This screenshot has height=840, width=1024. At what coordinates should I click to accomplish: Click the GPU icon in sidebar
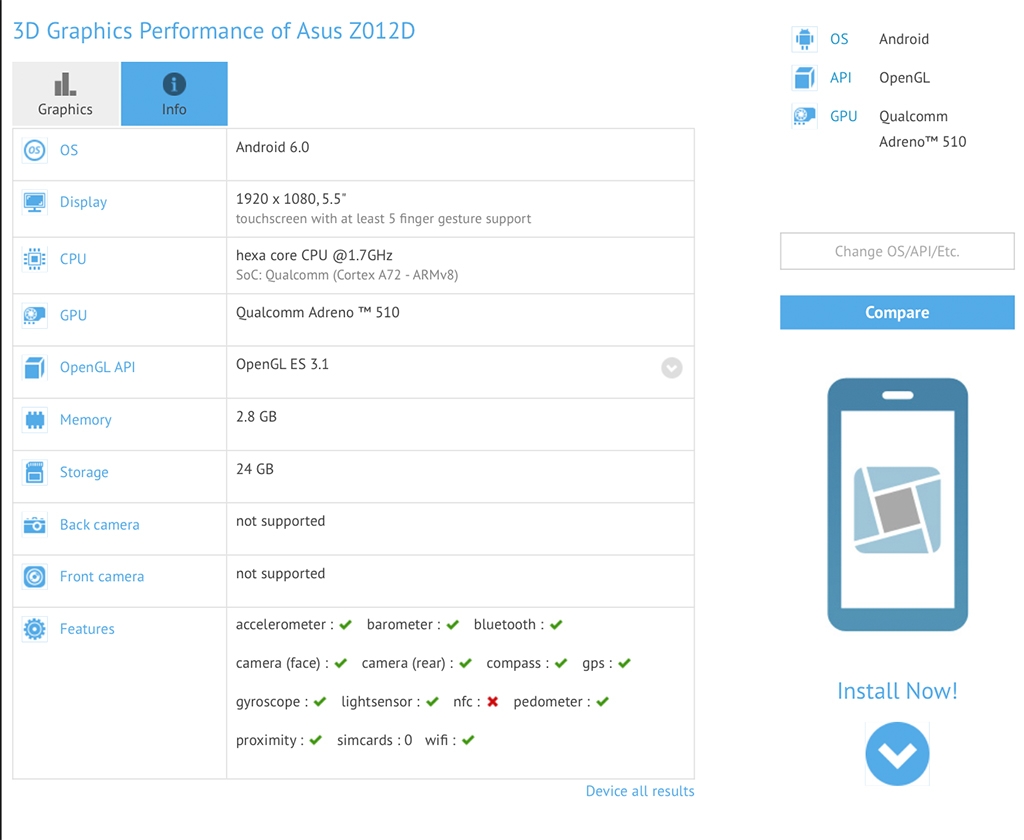coord(805,116)
